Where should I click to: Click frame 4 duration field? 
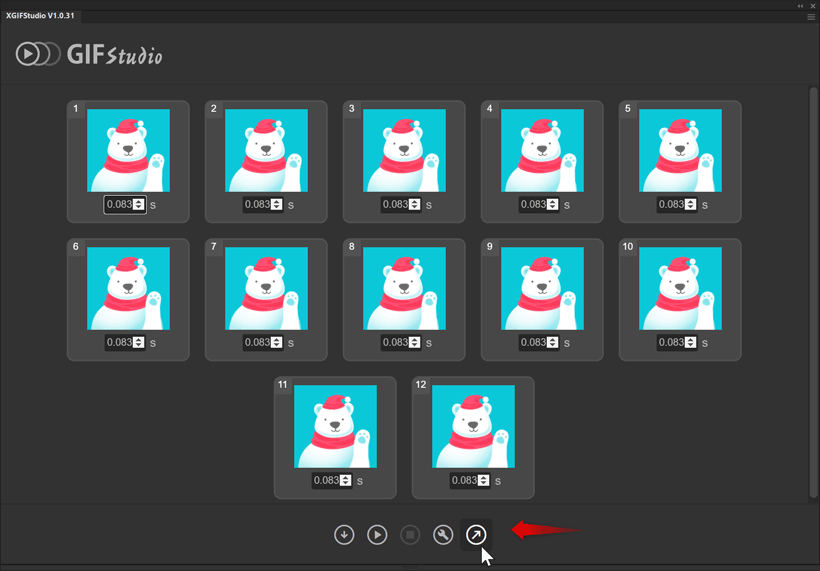(539, 204)
